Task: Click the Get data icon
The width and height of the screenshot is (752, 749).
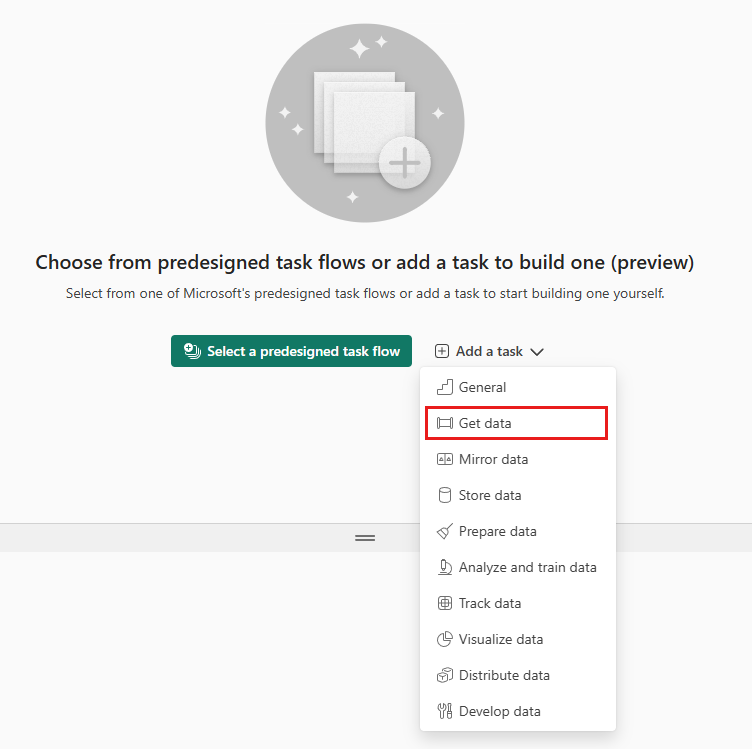Action: (445, 423)
